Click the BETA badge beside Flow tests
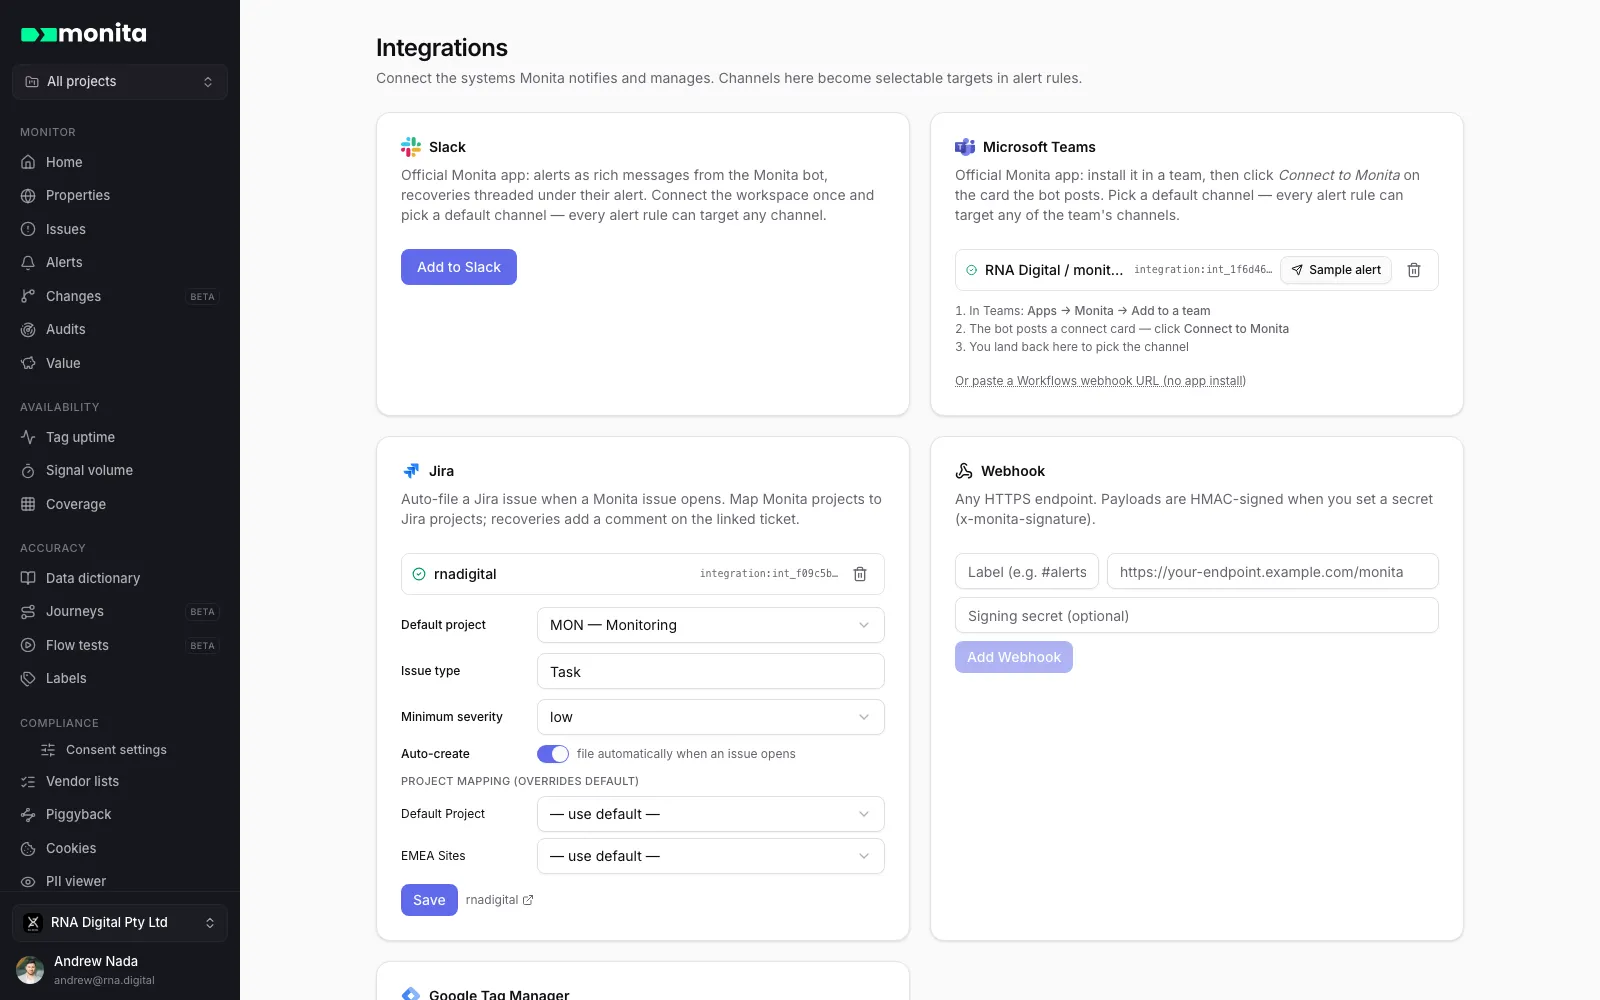Screen dimensions: 1600x1000 point(202,646)
